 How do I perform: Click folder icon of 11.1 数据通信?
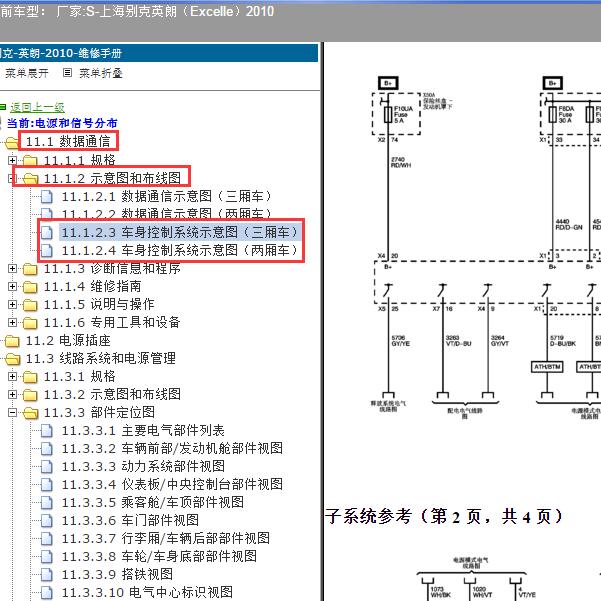click(12, 143)
